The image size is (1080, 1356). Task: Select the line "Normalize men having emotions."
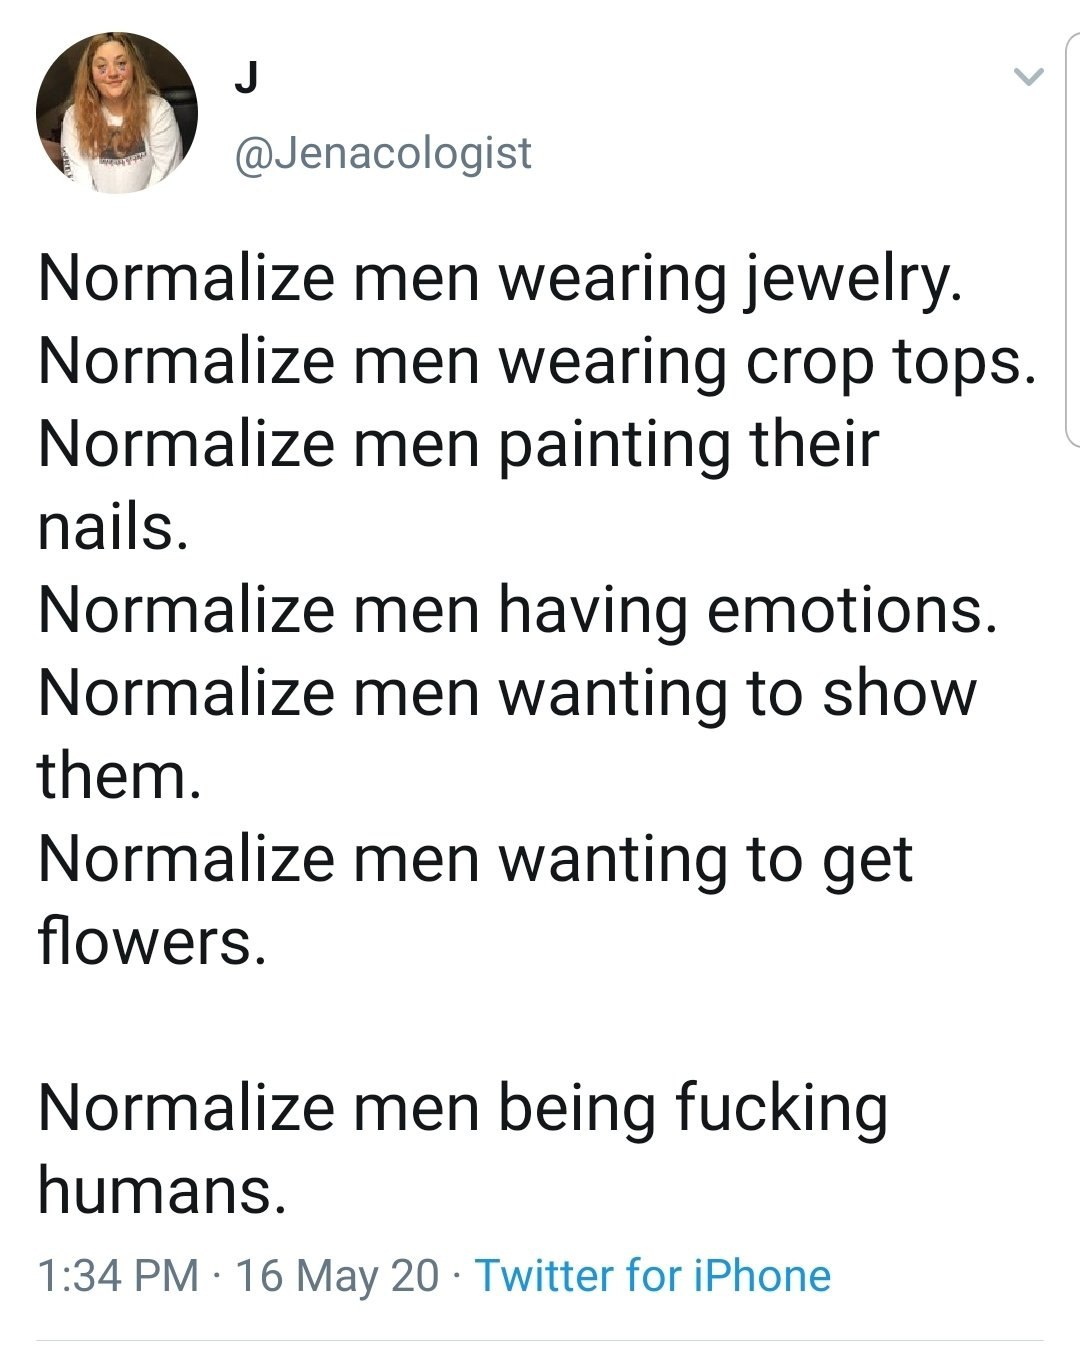pos(518,611)
